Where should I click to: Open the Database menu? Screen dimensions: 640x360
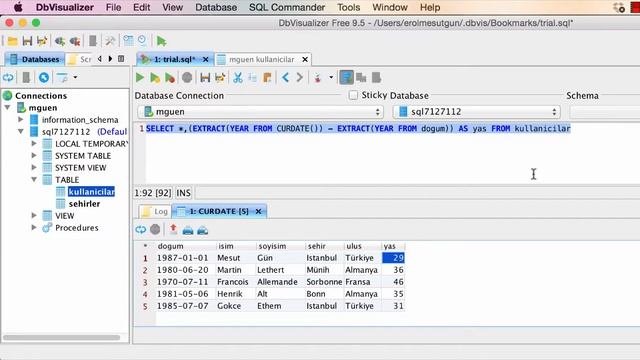point(216,7)
